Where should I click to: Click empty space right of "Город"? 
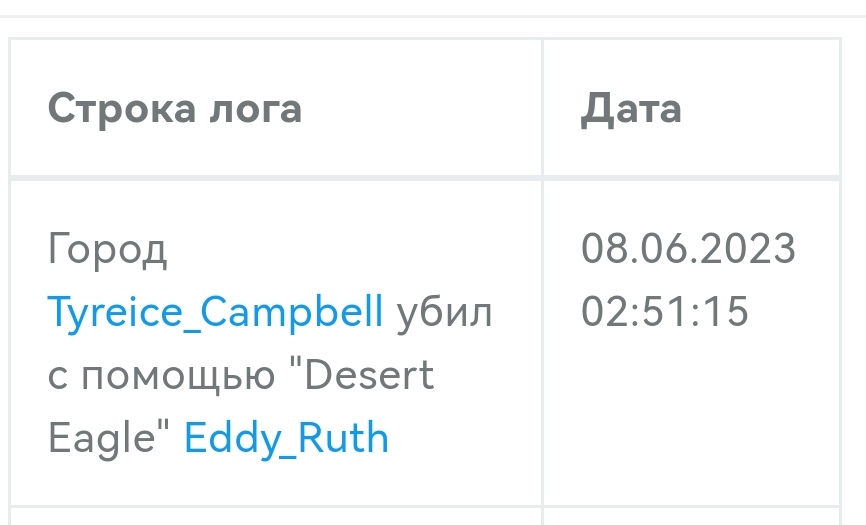[x=350, y=250]
